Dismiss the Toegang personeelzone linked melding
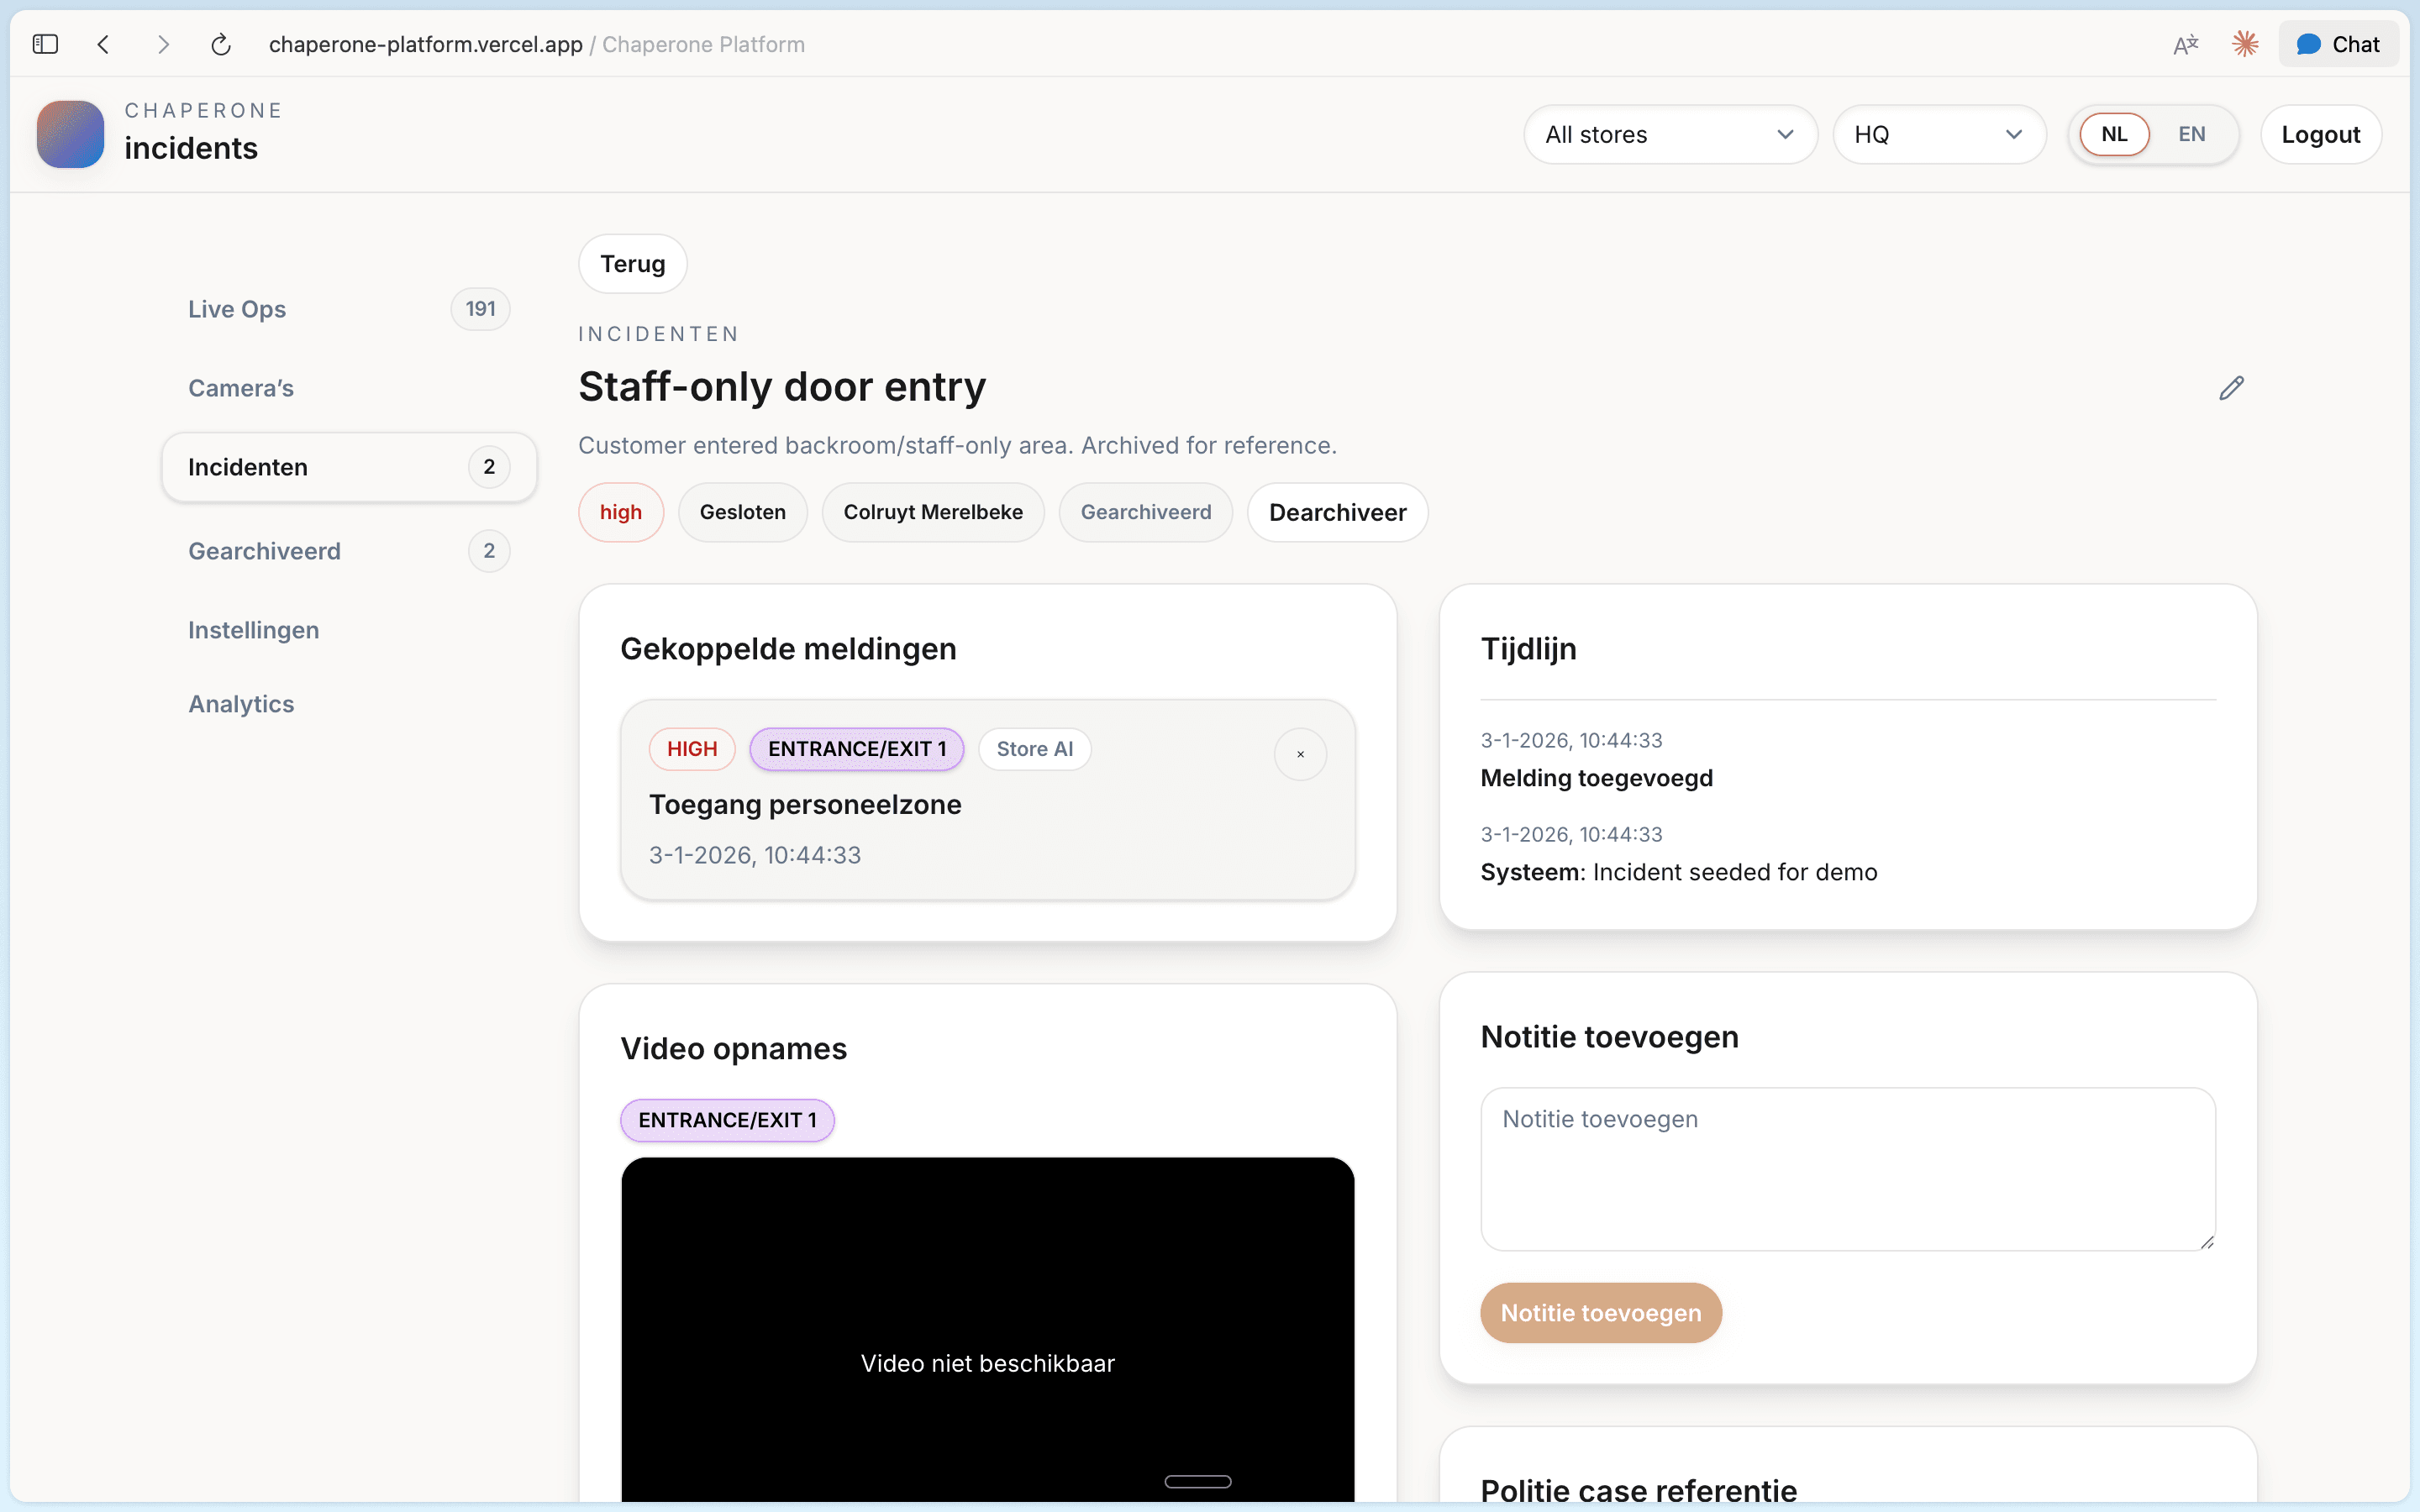The height and width of the screenshot is (1512, 2420). coord(1300,754)
